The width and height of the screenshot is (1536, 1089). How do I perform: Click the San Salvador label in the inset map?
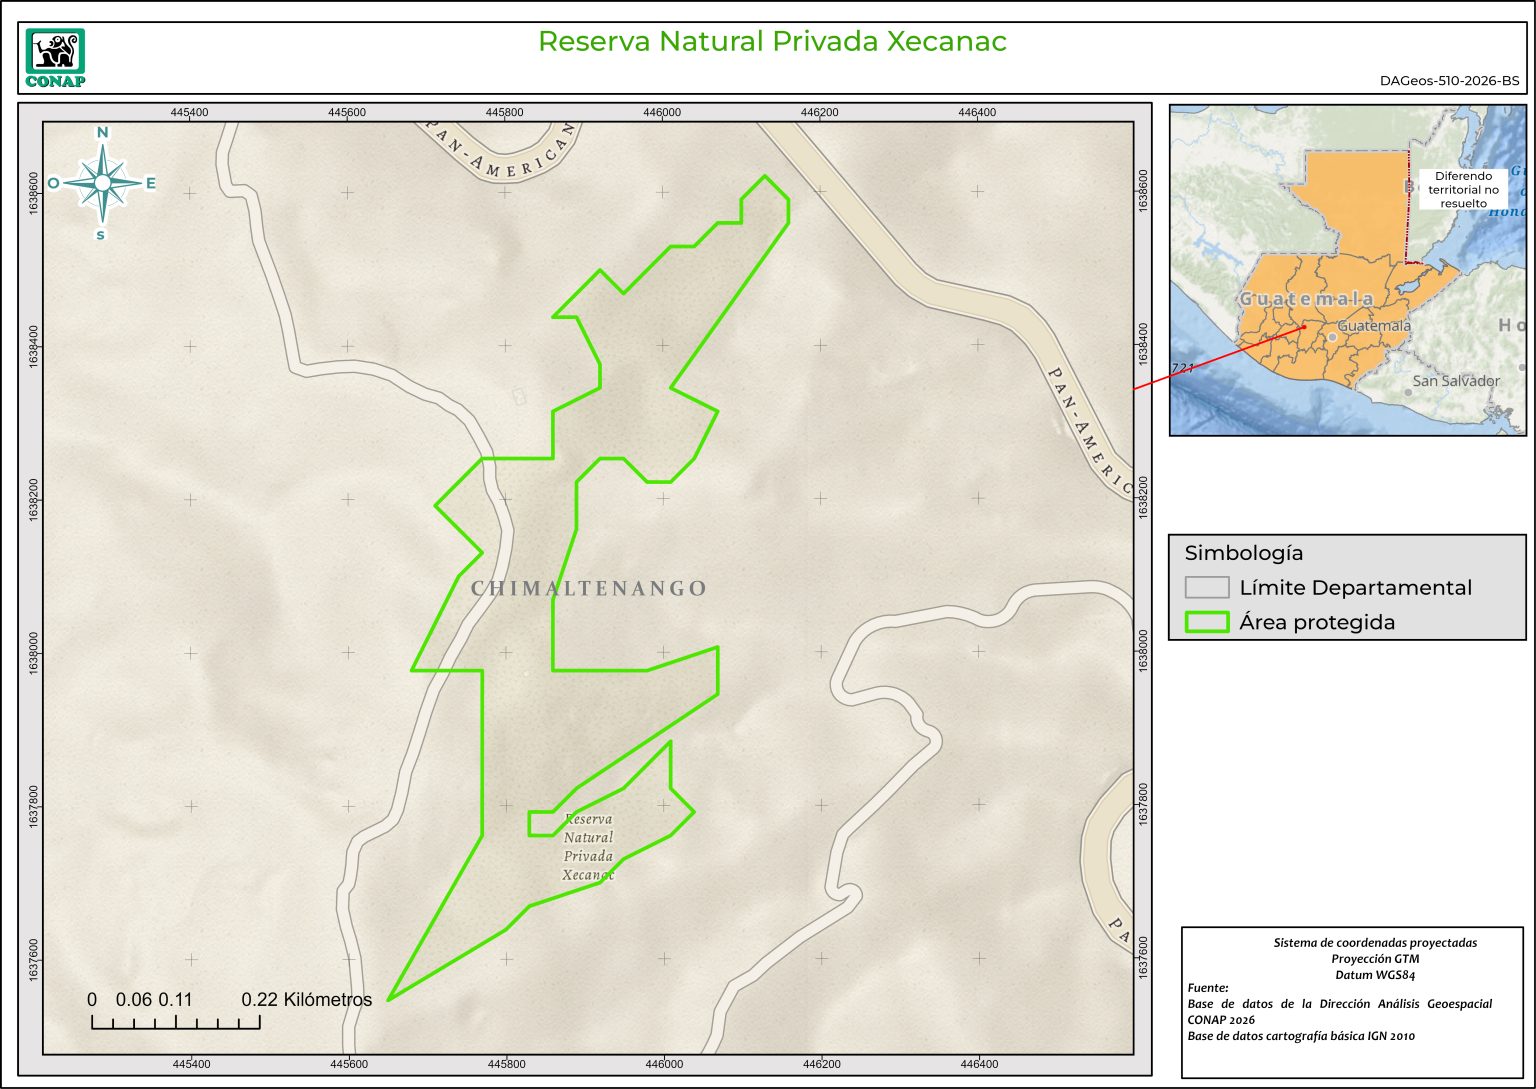1456,381
